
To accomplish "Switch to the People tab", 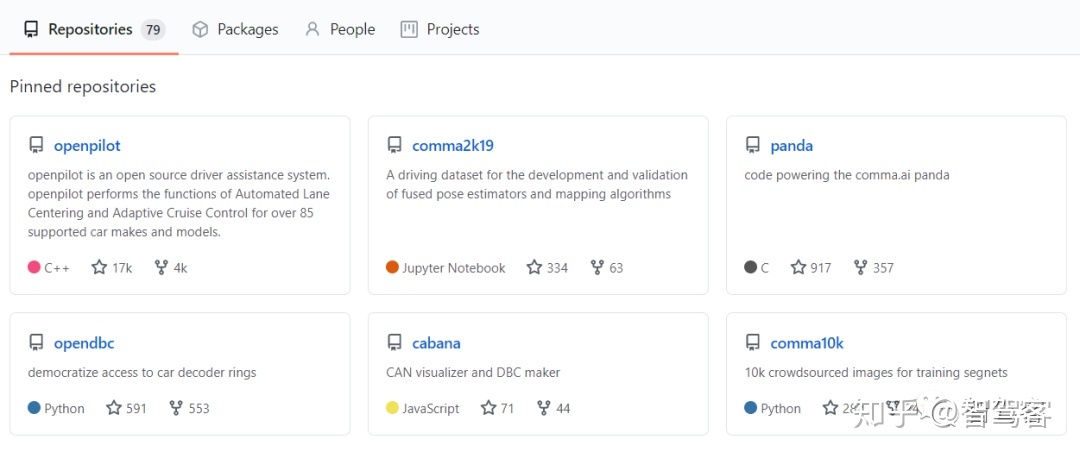I will click(340, 30).
